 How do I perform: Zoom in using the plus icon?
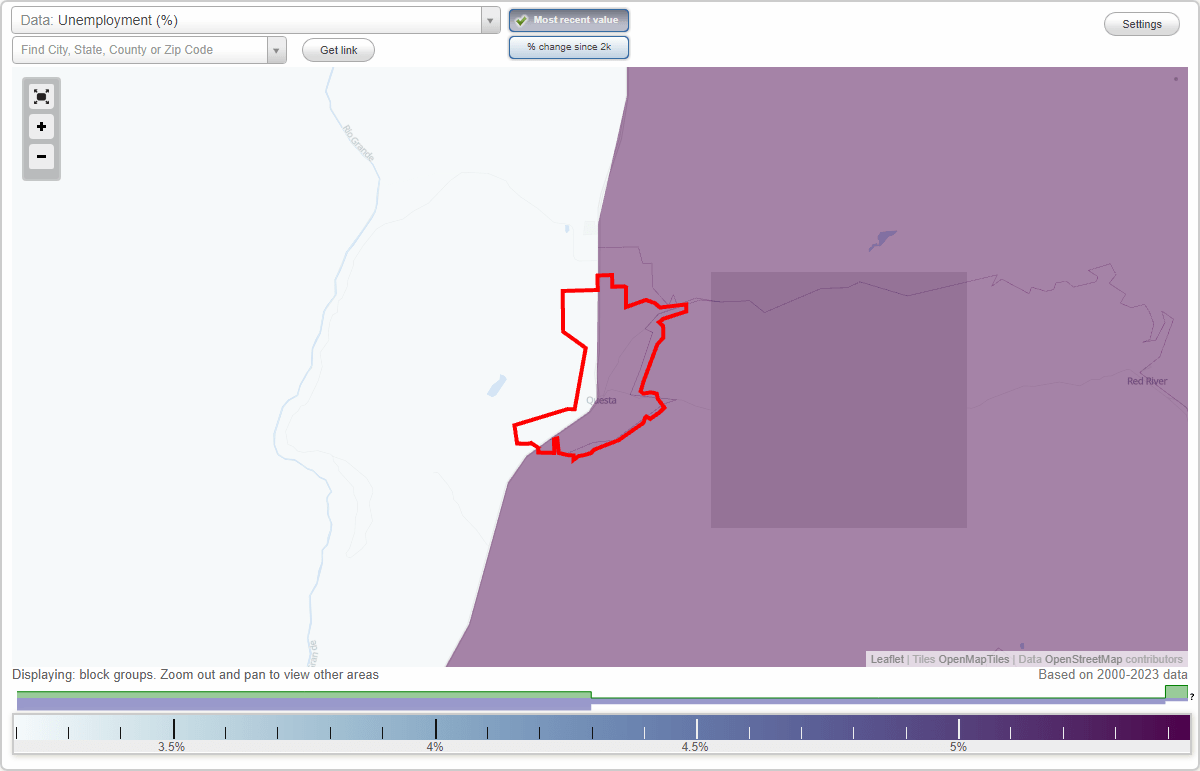pyautogui.click(x=41, y=127)
